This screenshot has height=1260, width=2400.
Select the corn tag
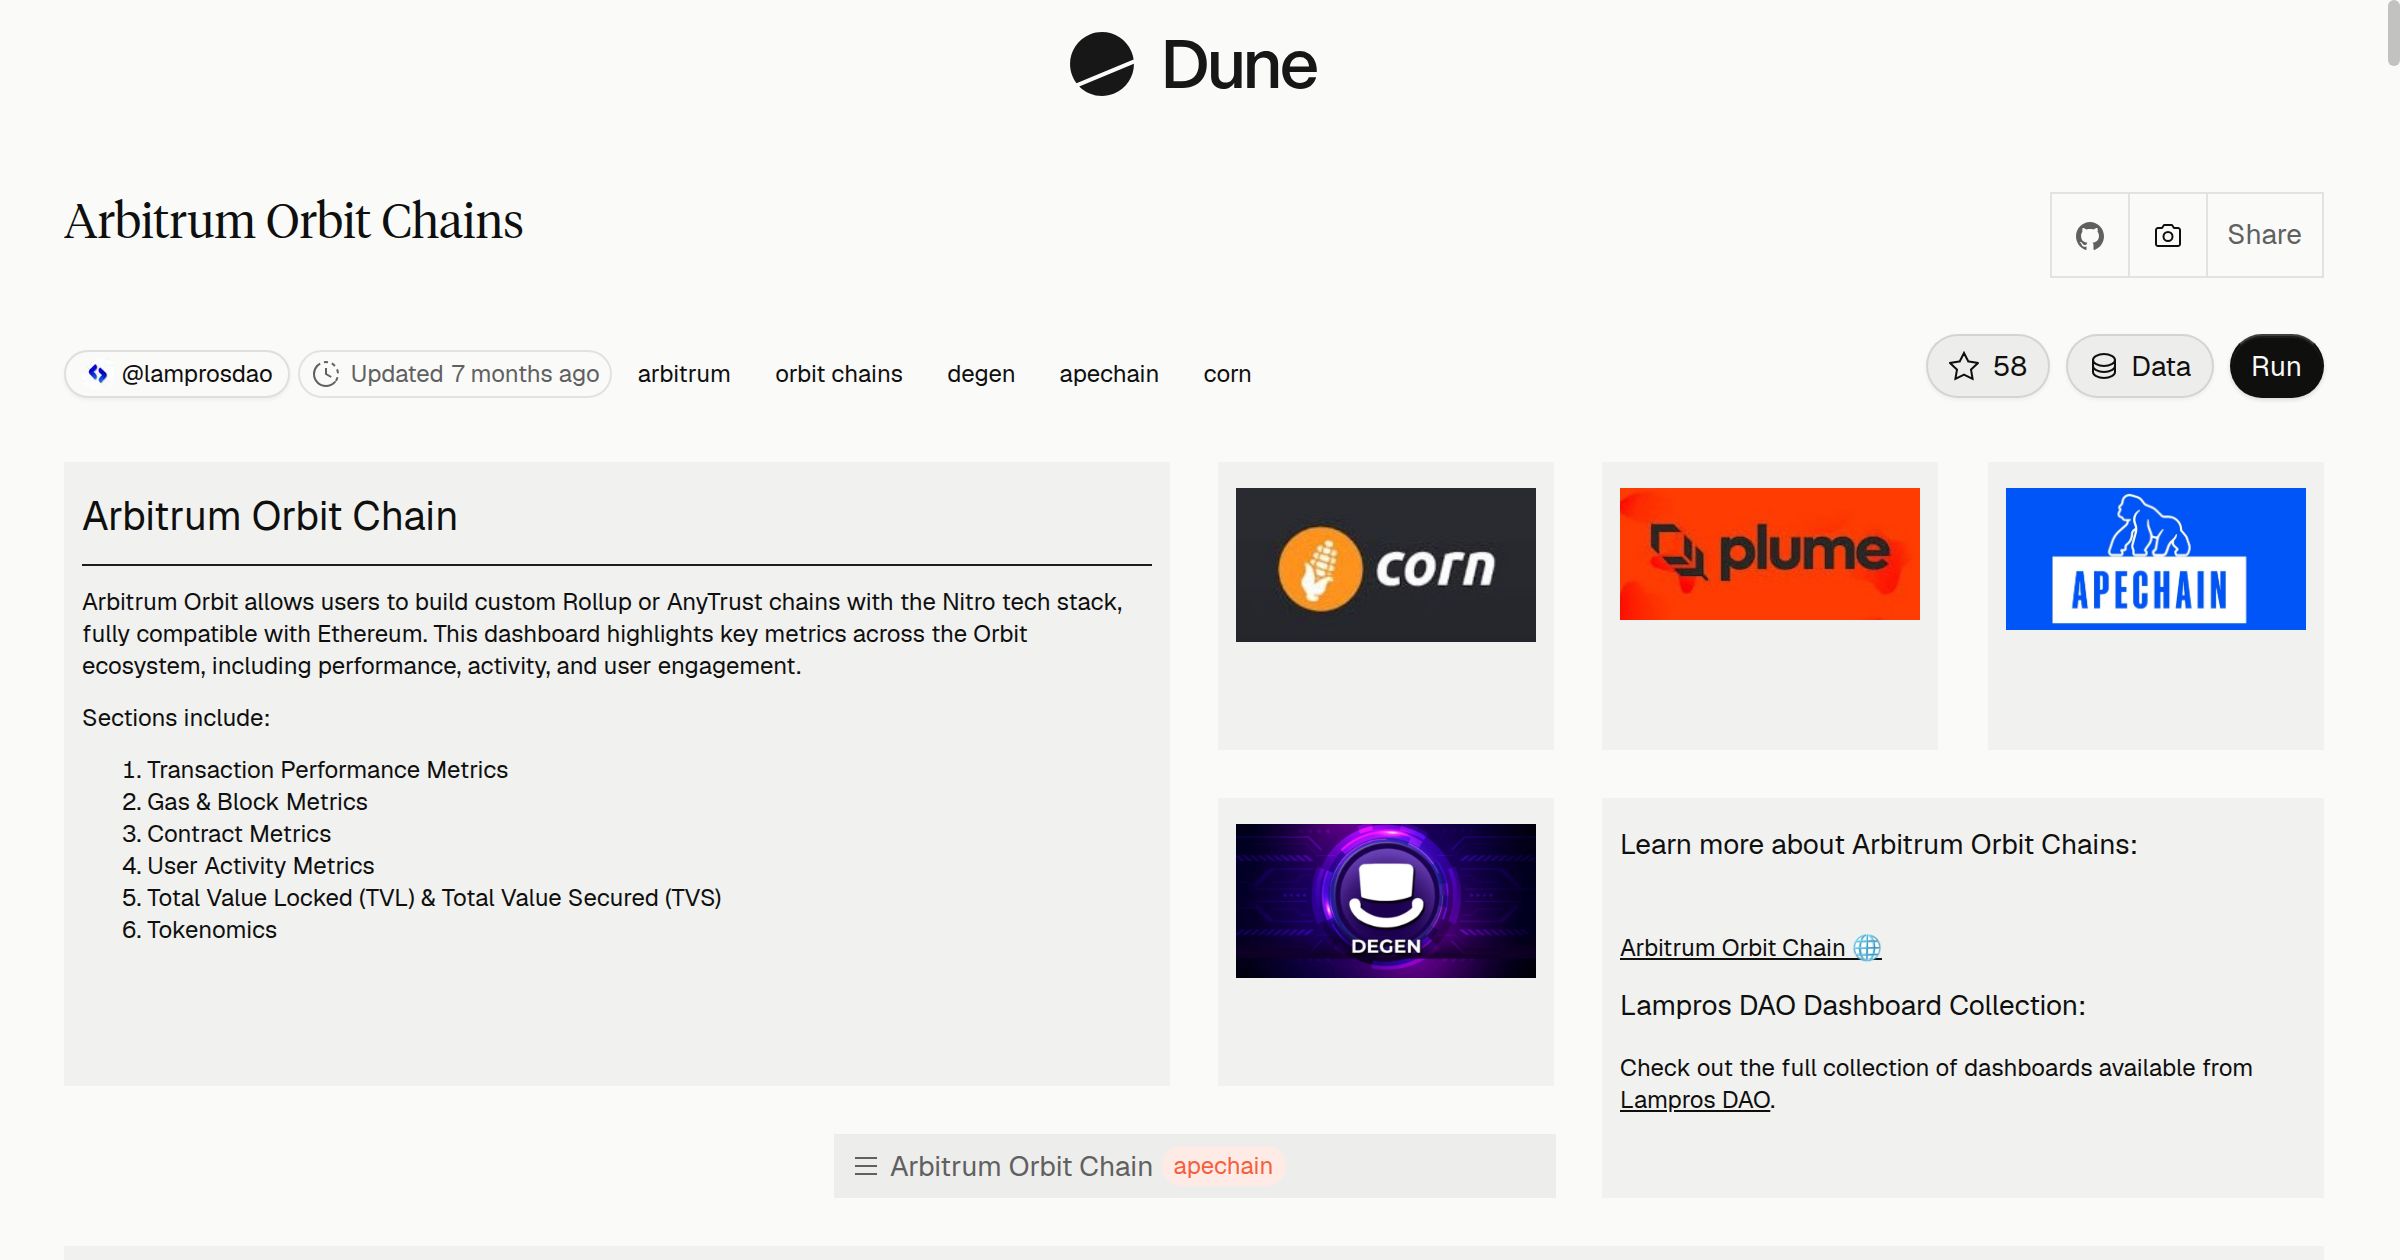[x=1227, y=374]
